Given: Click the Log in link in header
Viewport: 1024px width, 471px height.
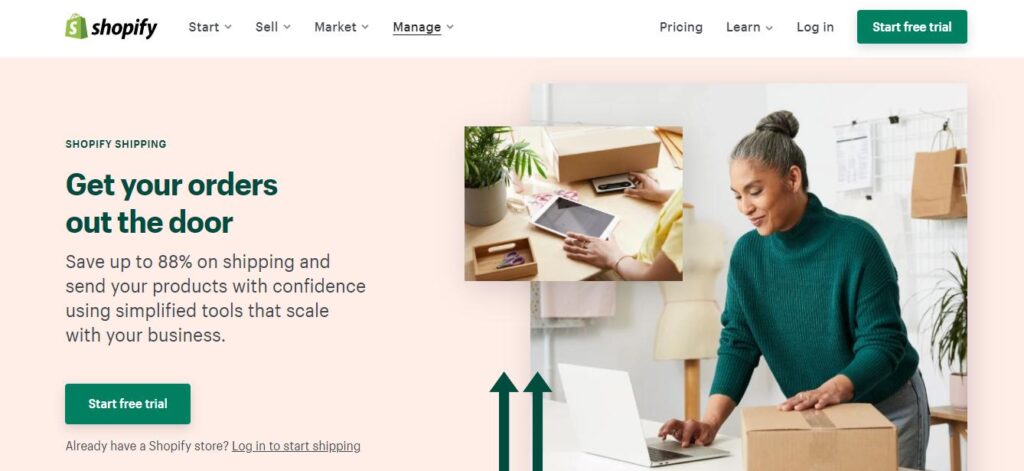Looking at the screenshot, I should click(815, 27).
